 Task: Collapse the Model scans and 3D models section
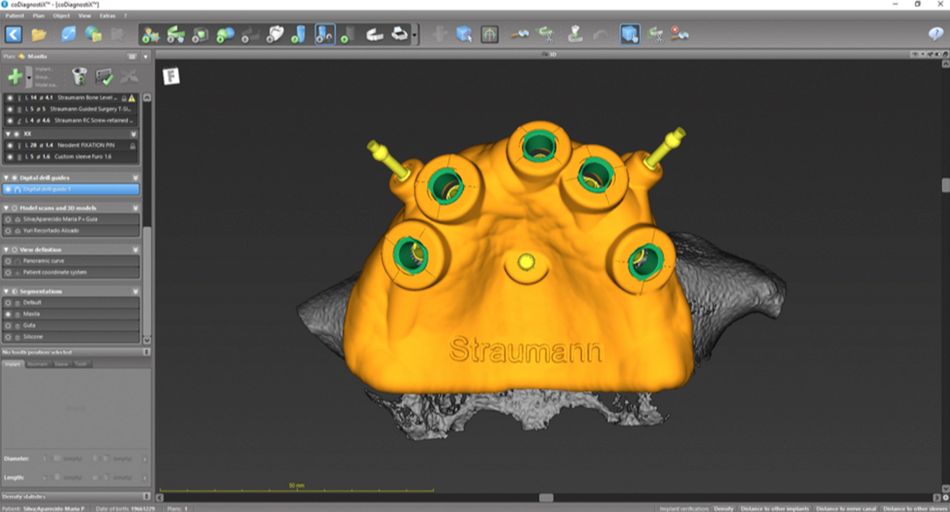(x=6, y=208)
